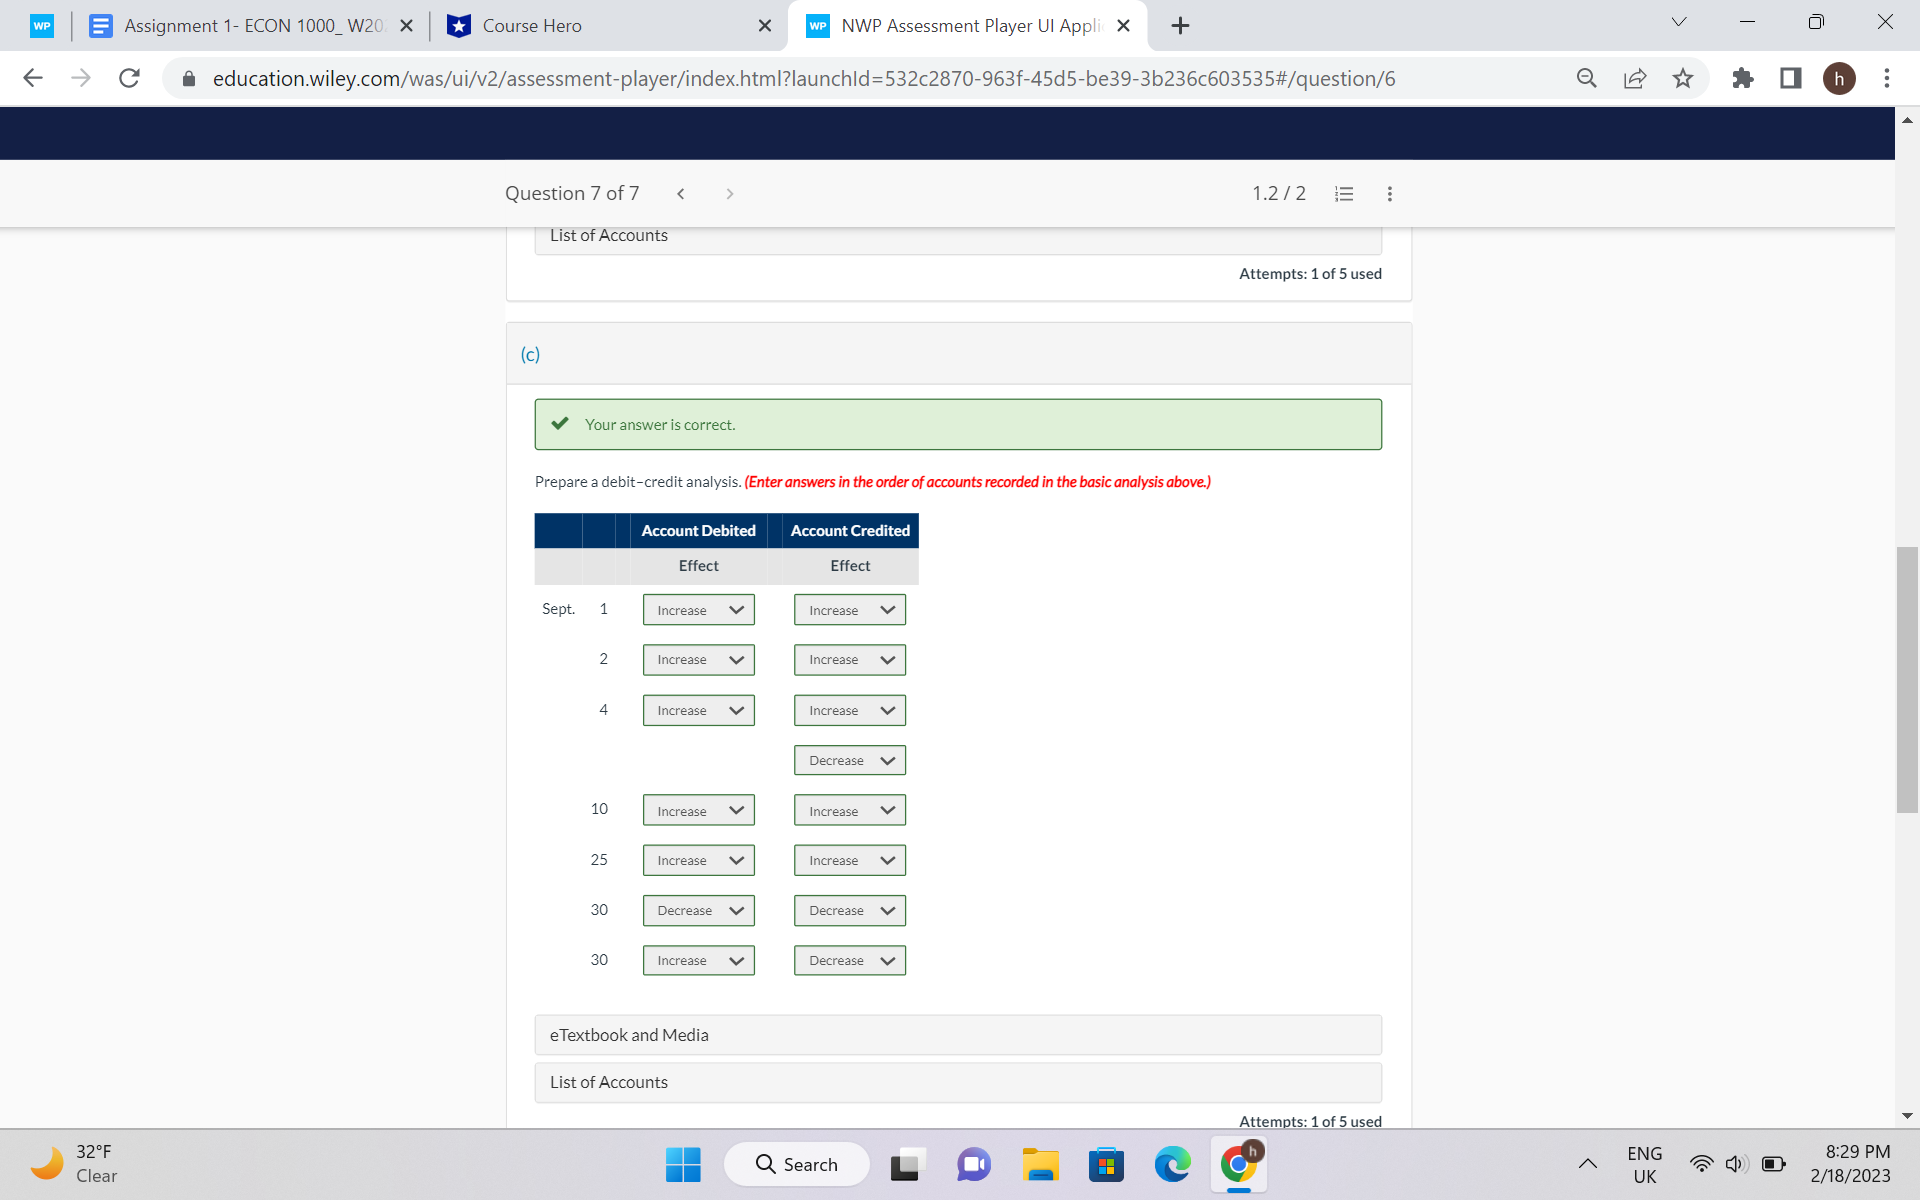Open the browser extensions puzzle icon

(x=1743, y=78)
